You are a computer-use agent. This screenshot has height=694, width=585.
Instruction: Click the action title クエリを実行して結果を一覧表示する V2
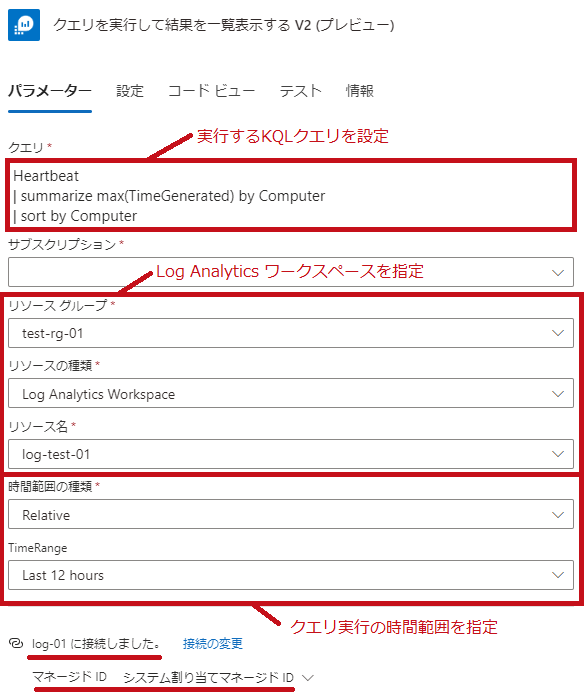(x=223, y=25)
